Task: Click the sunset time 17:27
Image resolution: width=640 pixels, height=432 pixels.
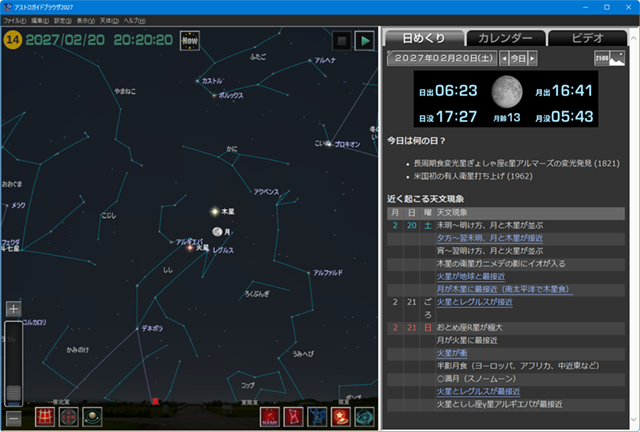Action: [456, 117]
